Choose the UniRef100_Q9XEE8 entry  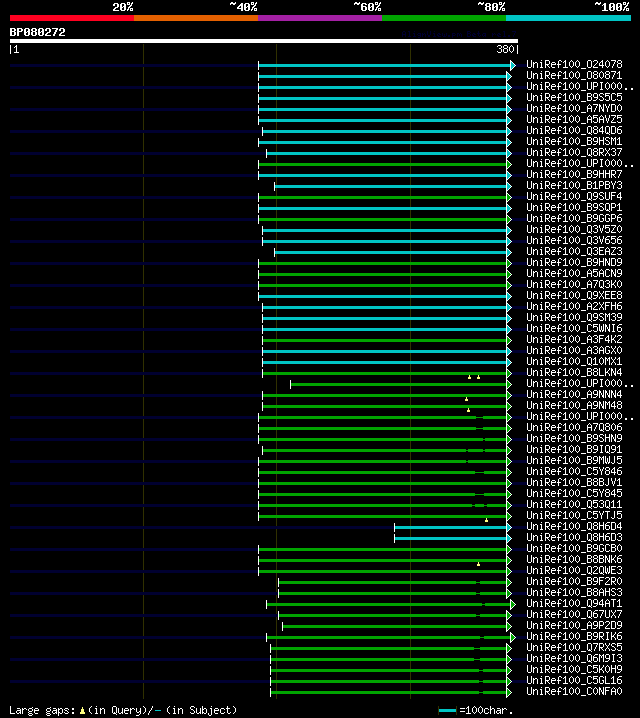574,295
